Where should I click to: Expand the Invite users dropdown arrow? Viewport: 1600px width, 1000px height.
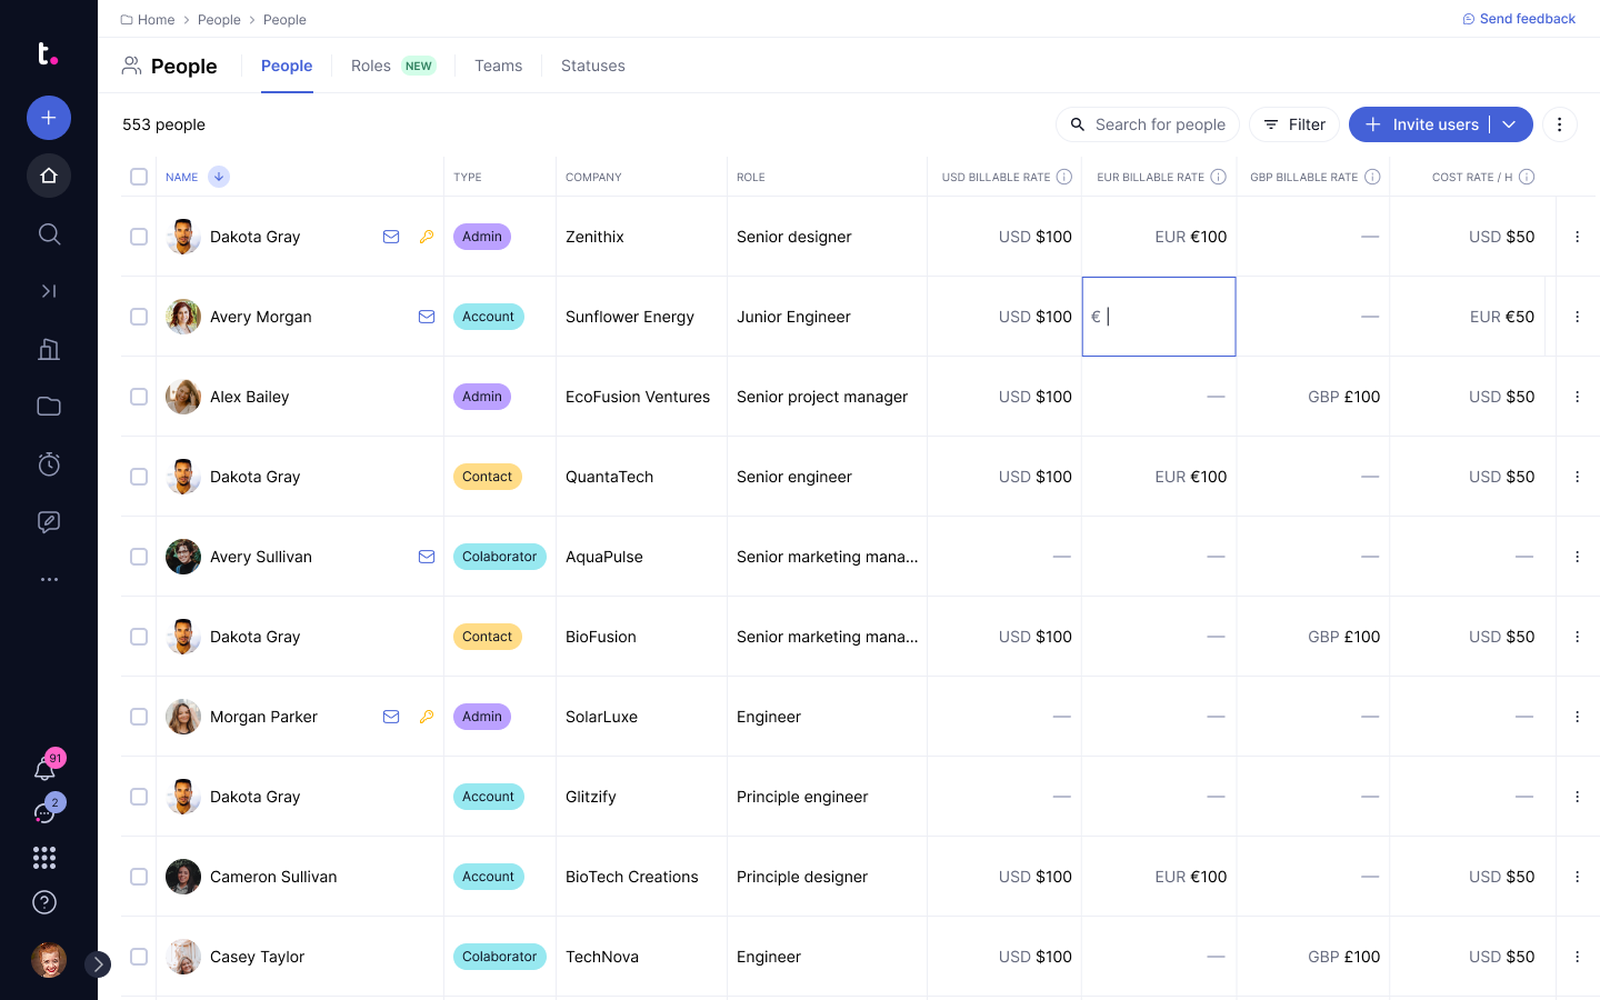[1510, 125]
